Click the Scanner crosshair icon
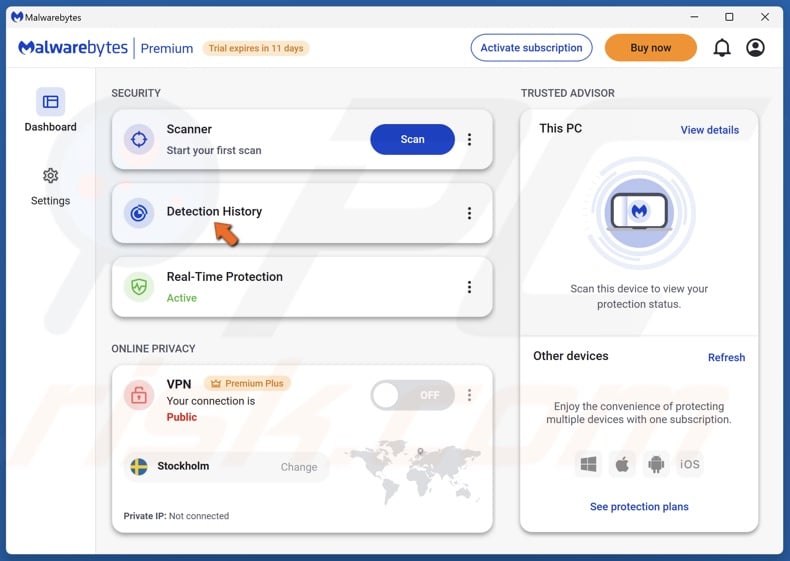Viewport: 790px width, 561px height. pos(139,139)
